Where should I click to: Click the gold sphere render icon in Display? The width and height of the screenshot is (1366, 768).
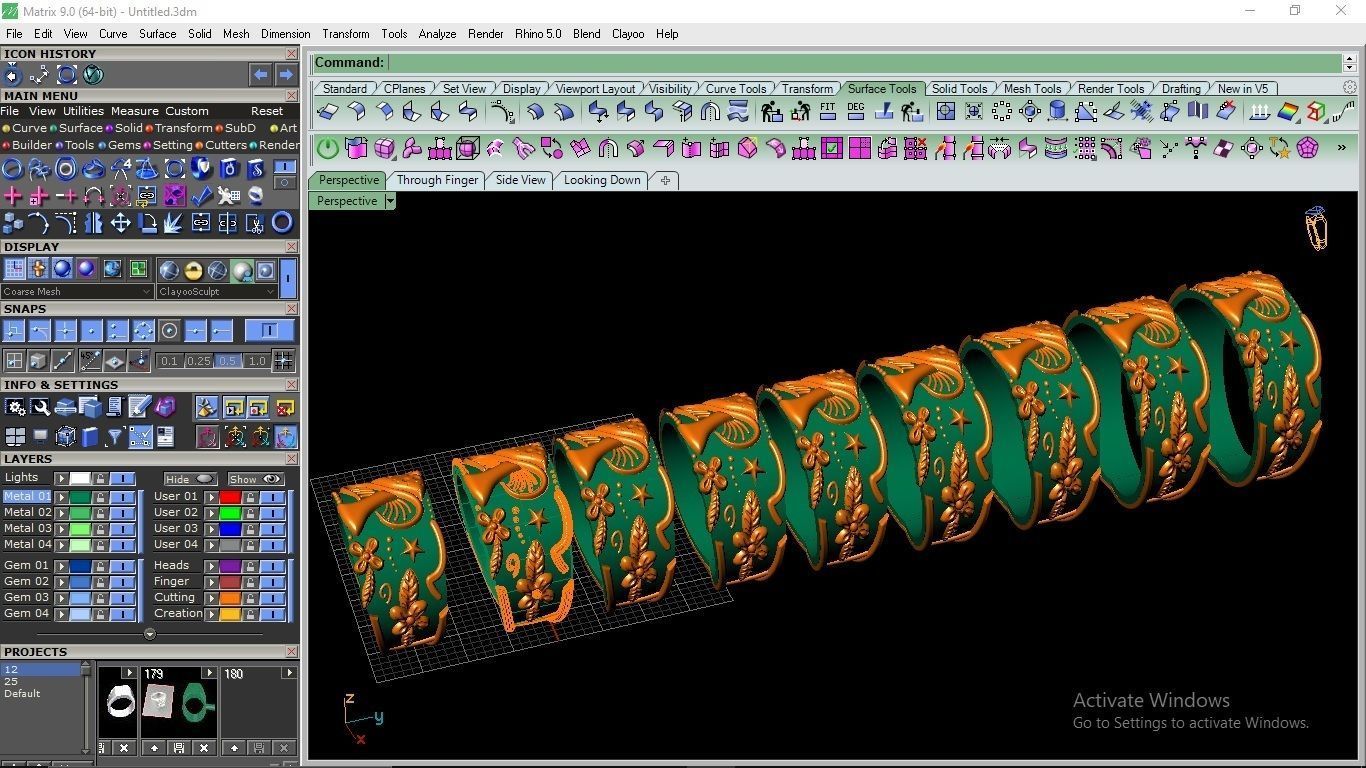coord(193,270)
